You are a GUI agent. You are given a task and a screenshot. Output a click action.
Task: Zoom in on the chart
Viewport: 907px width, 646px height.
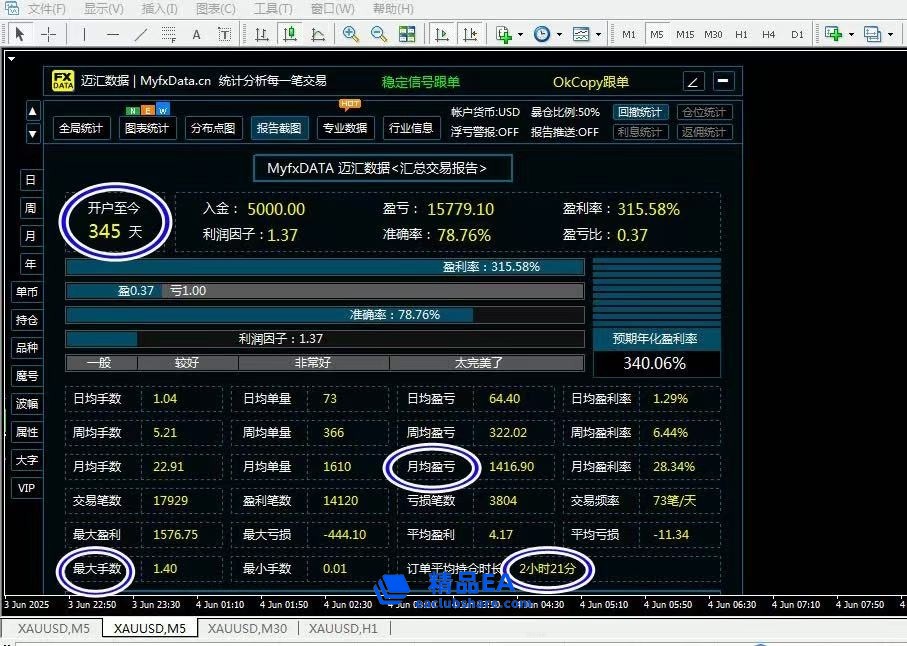pyautogui.click(x=351, y=35)
